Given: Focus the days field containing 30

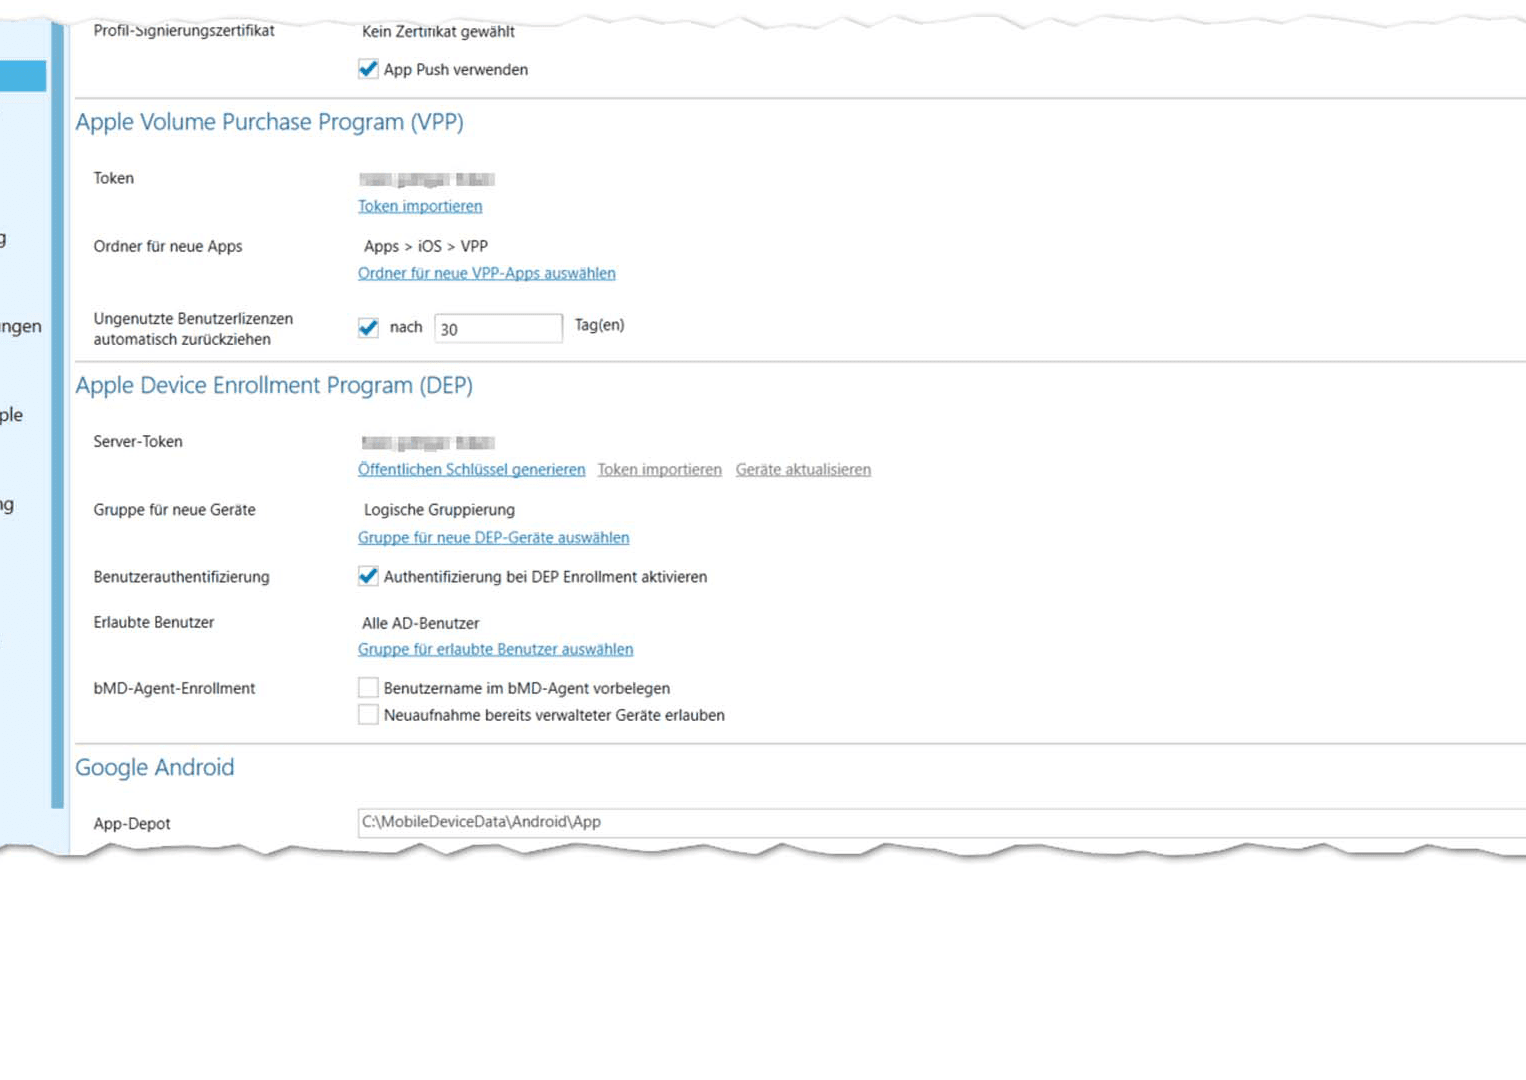Looking at the screenshot, I should pyautogui.click(x=498, y=328).
